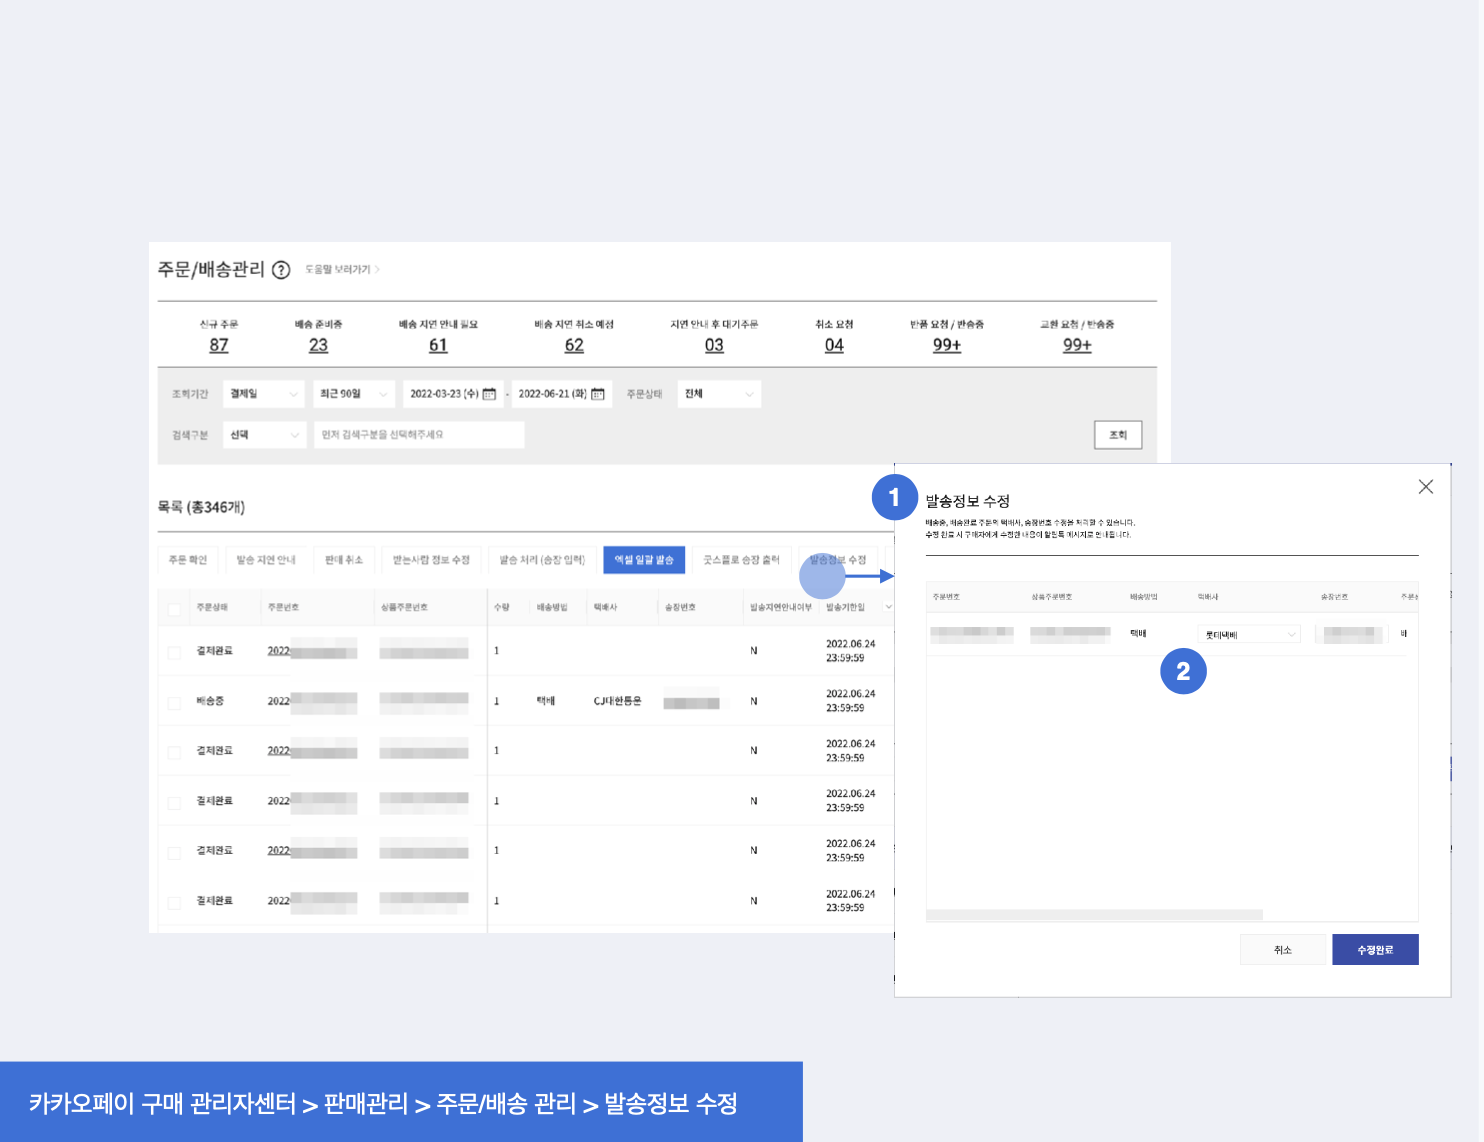Click the tracking number field in the dialog
Image resolution: width=1484 pixels, height=1142 pixels.
[1350, 634]
